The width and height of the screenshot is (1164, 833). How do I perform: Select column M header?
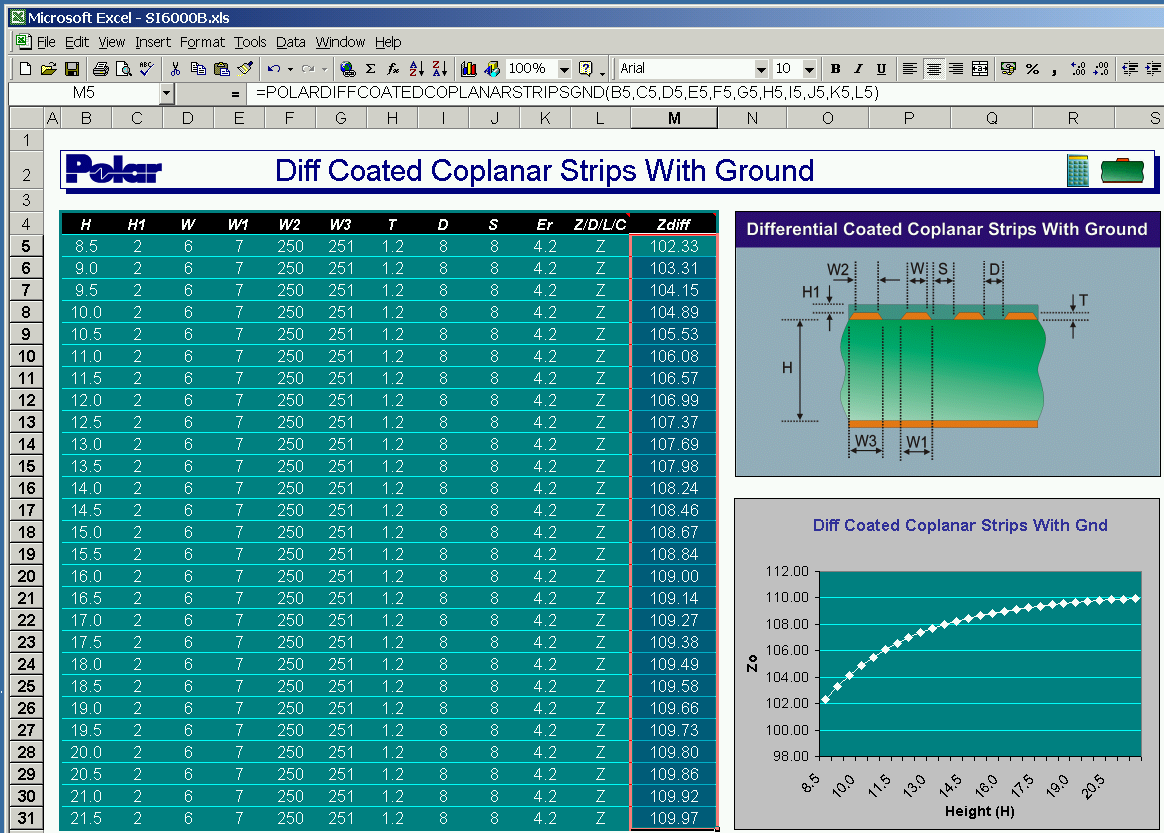674,118
